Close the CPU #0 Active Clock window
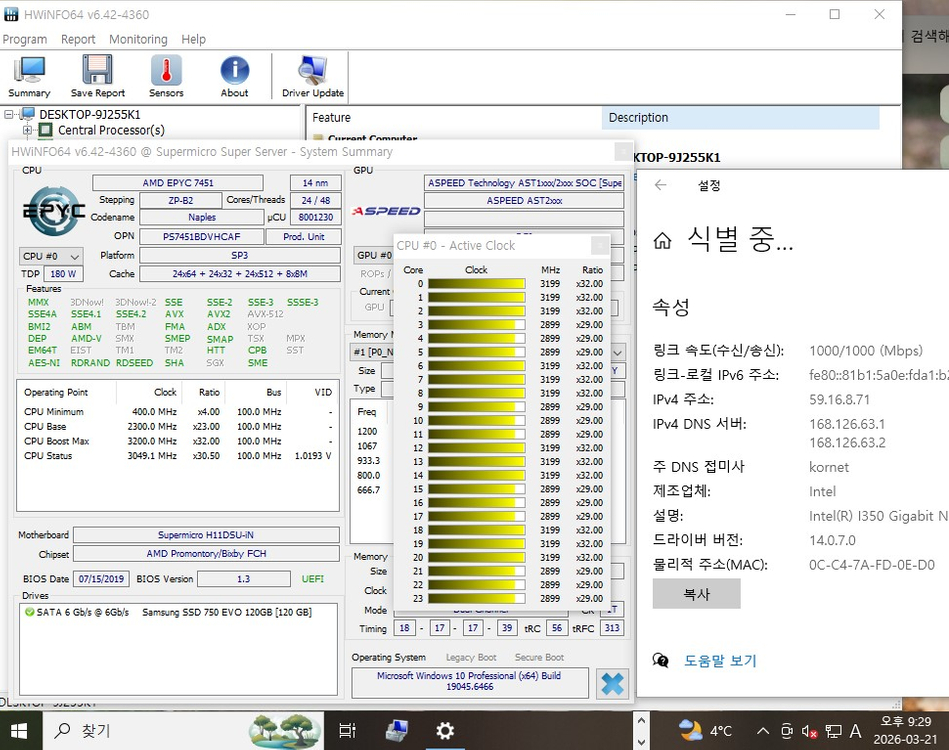Image resolution: width=949 pixels, height=750 pixels. tap(600, 245)
